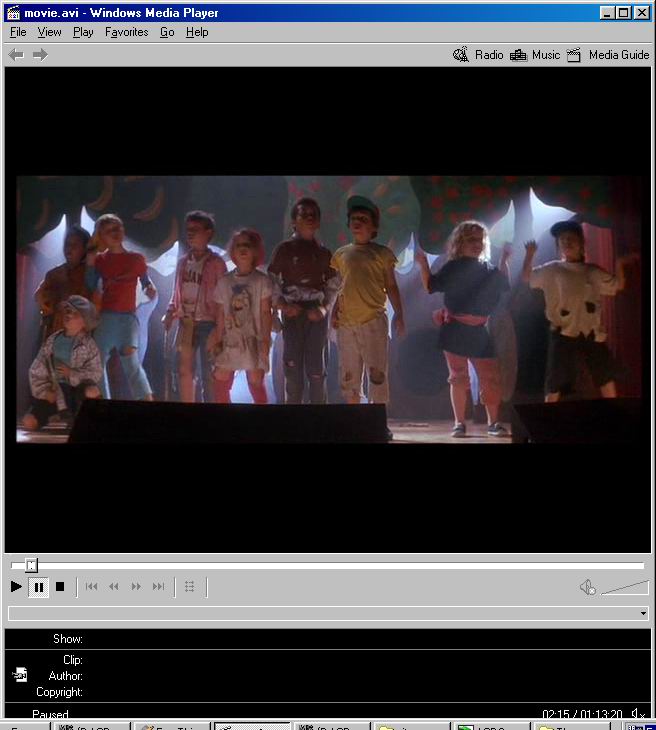Minimize the Windows Media Player window
Screen dimensions: 656x730
[x=606, y=13]
